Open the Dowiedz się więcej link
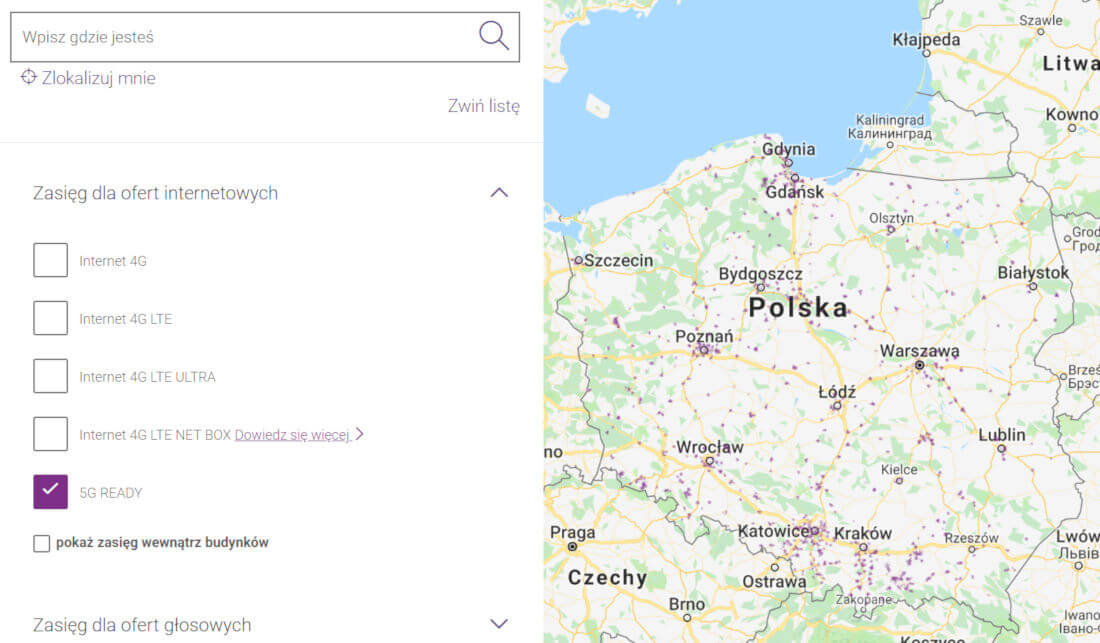 [x=291, y=435]
